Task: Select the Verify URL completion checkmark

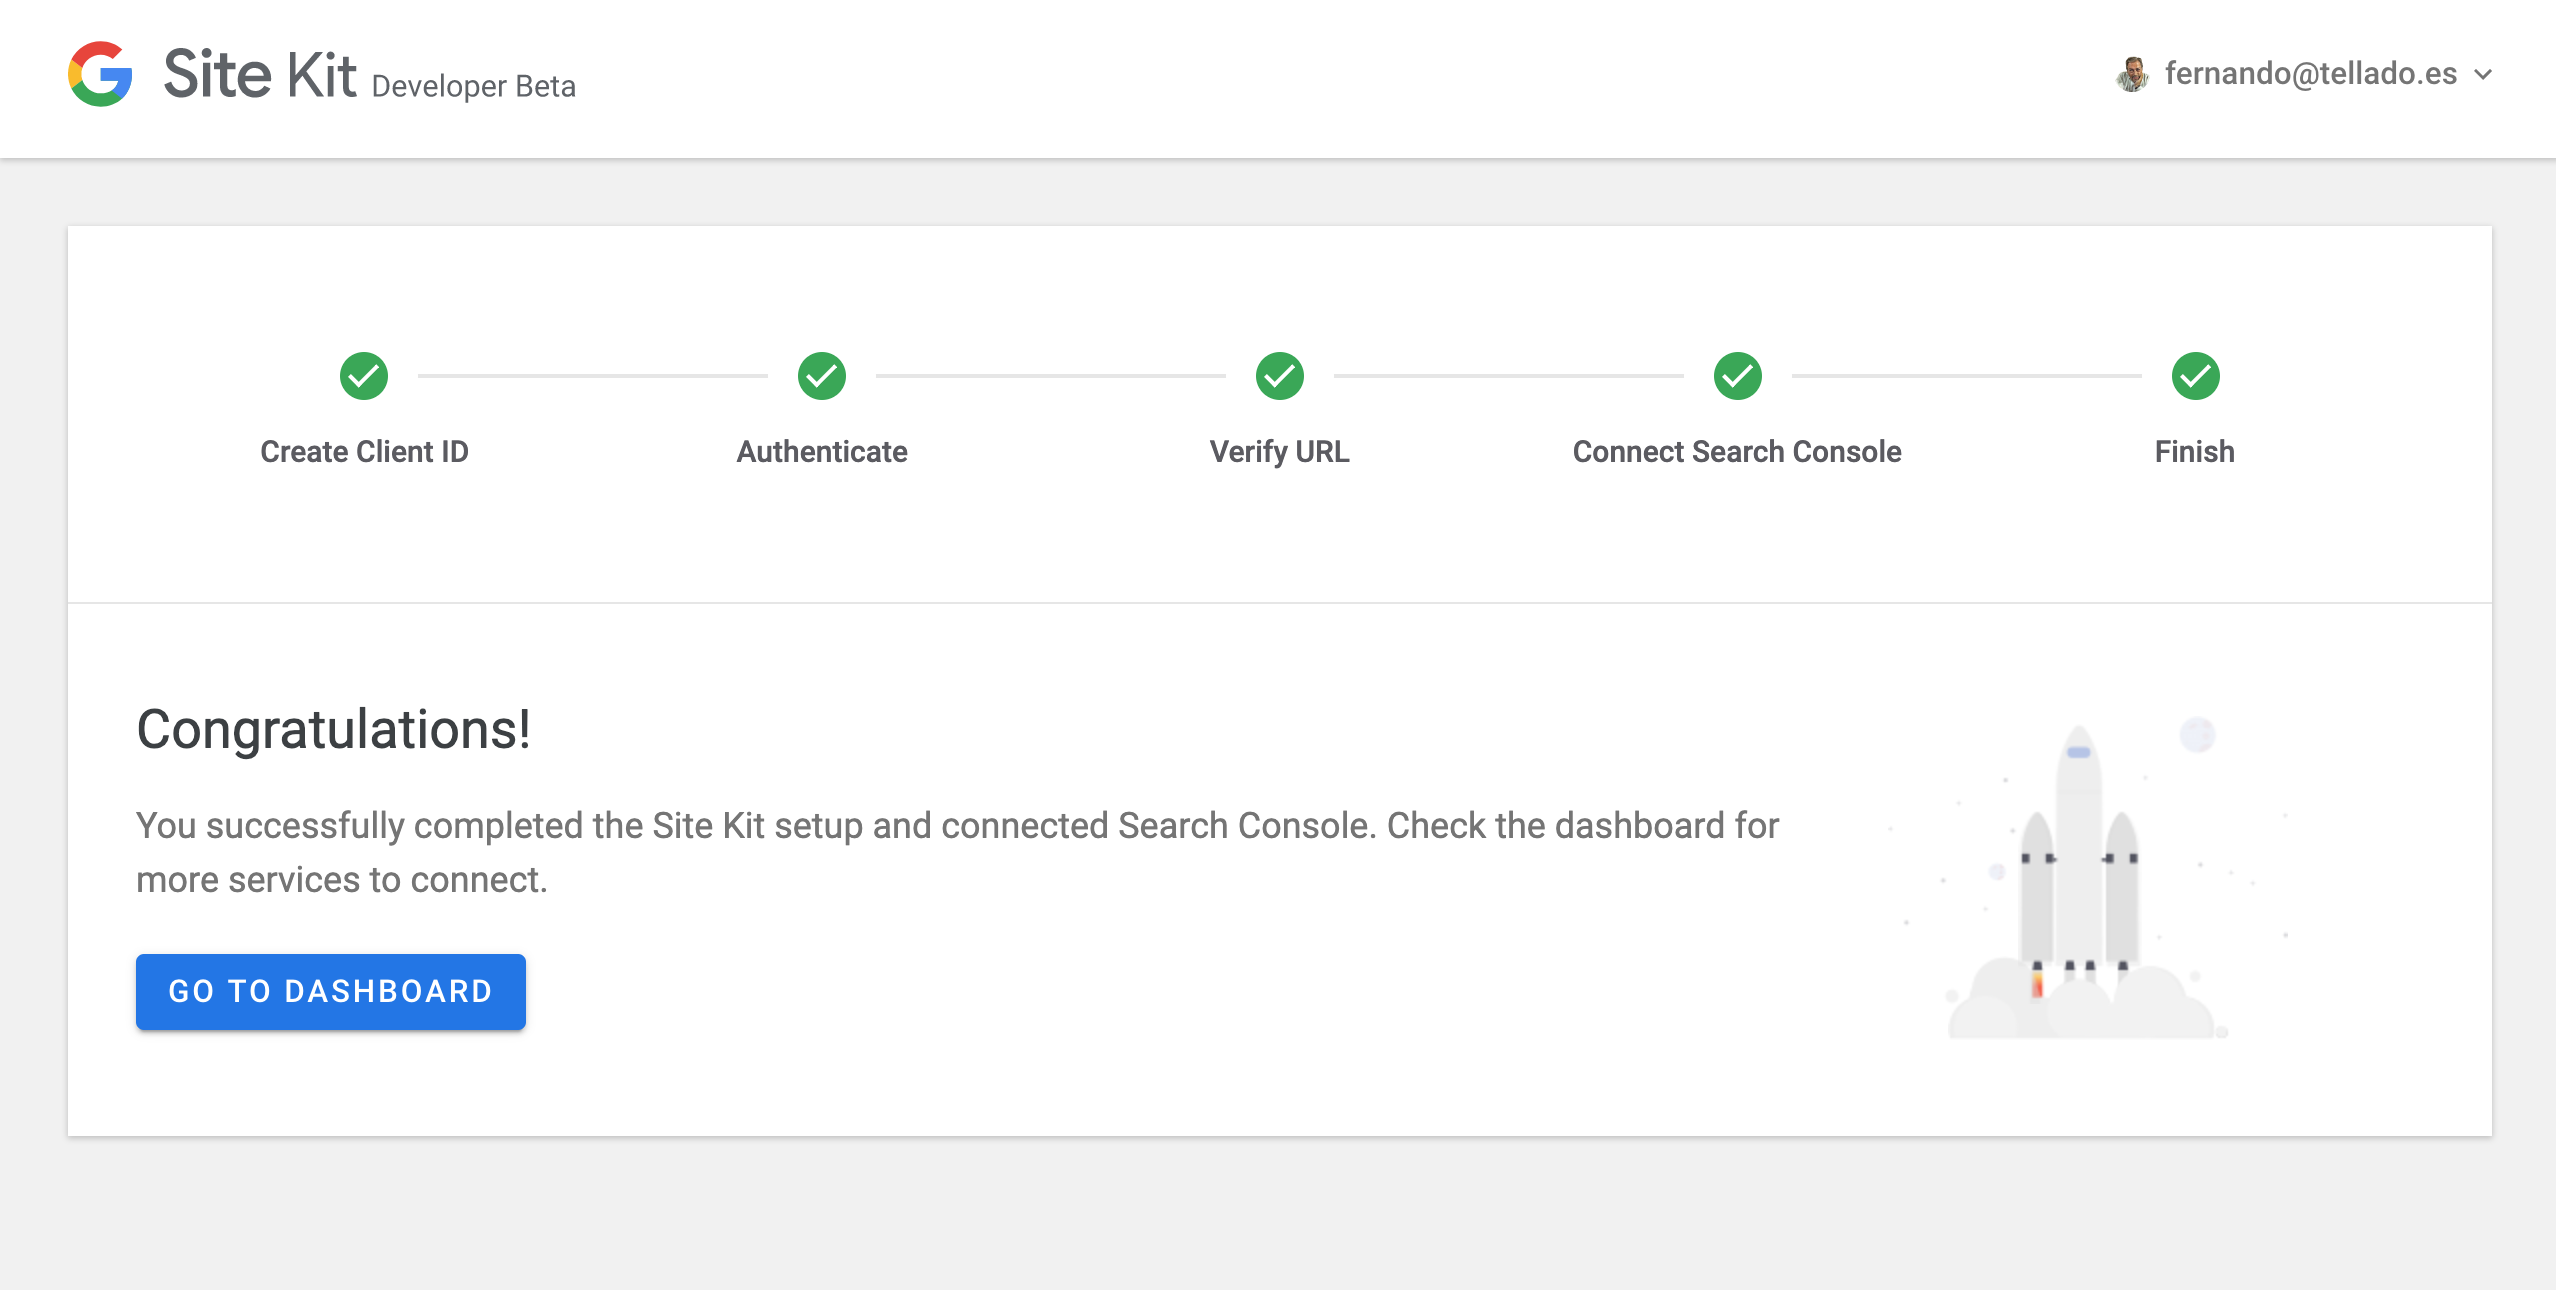Action: pyautogui.click(x=1280, y=376)
